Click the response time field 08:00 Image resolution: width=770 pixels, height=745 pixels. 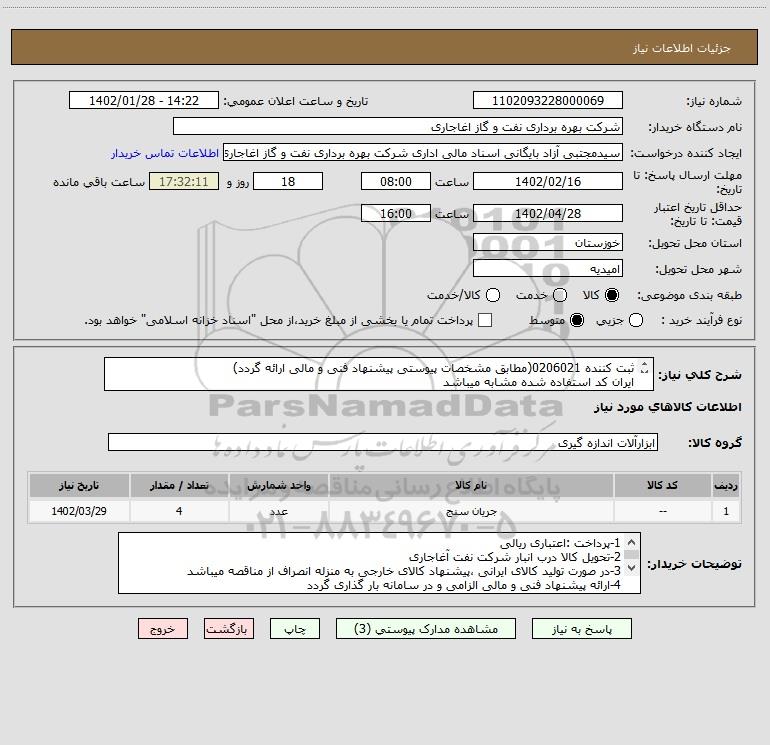pos(396,181)
